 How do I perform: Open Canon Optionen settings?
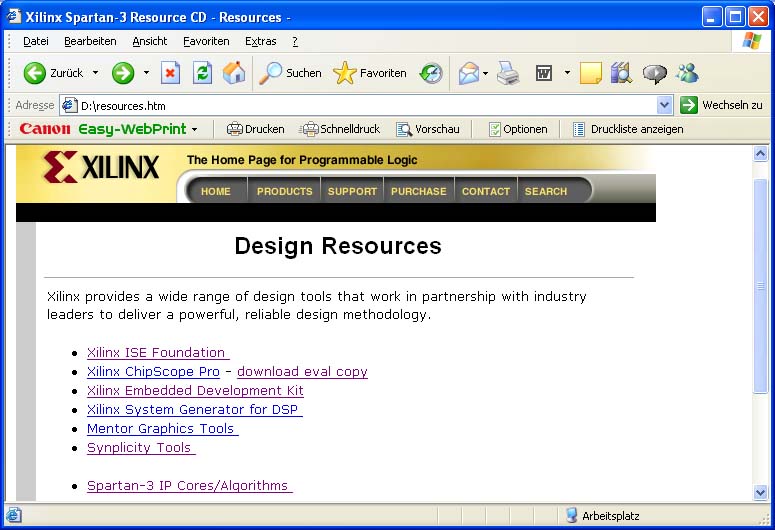(x=518, y=129)
